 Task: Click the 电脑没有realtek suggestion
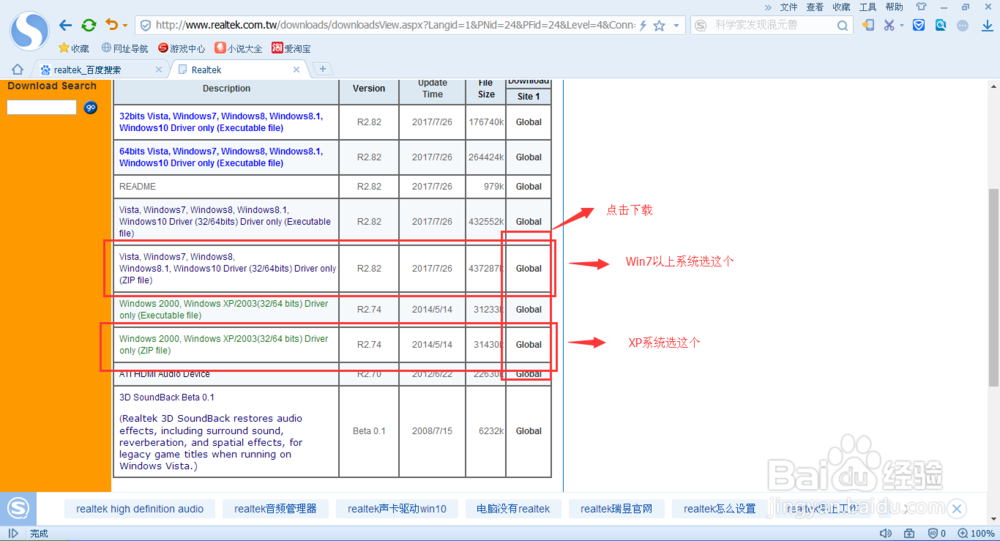pos(513,508)
